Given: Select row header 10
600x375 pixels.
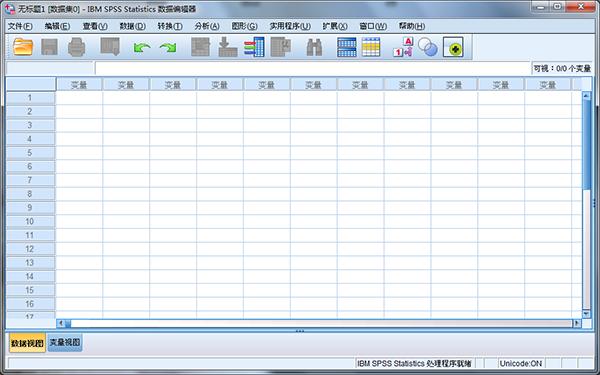Looking at the screenshot, I should point(31,222).
